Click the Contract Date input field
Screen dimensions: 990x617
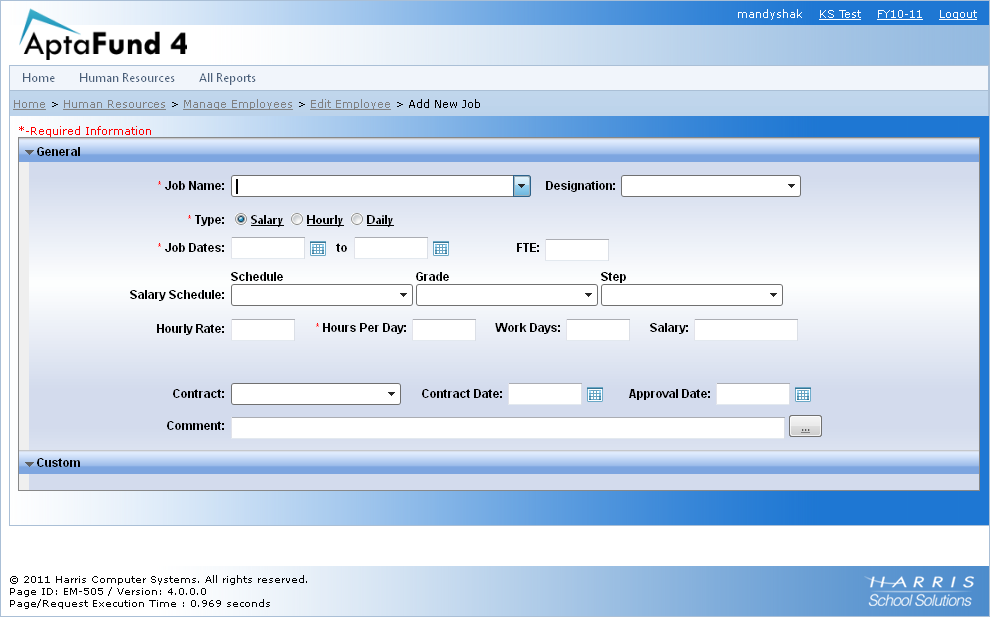click(545, 394)
